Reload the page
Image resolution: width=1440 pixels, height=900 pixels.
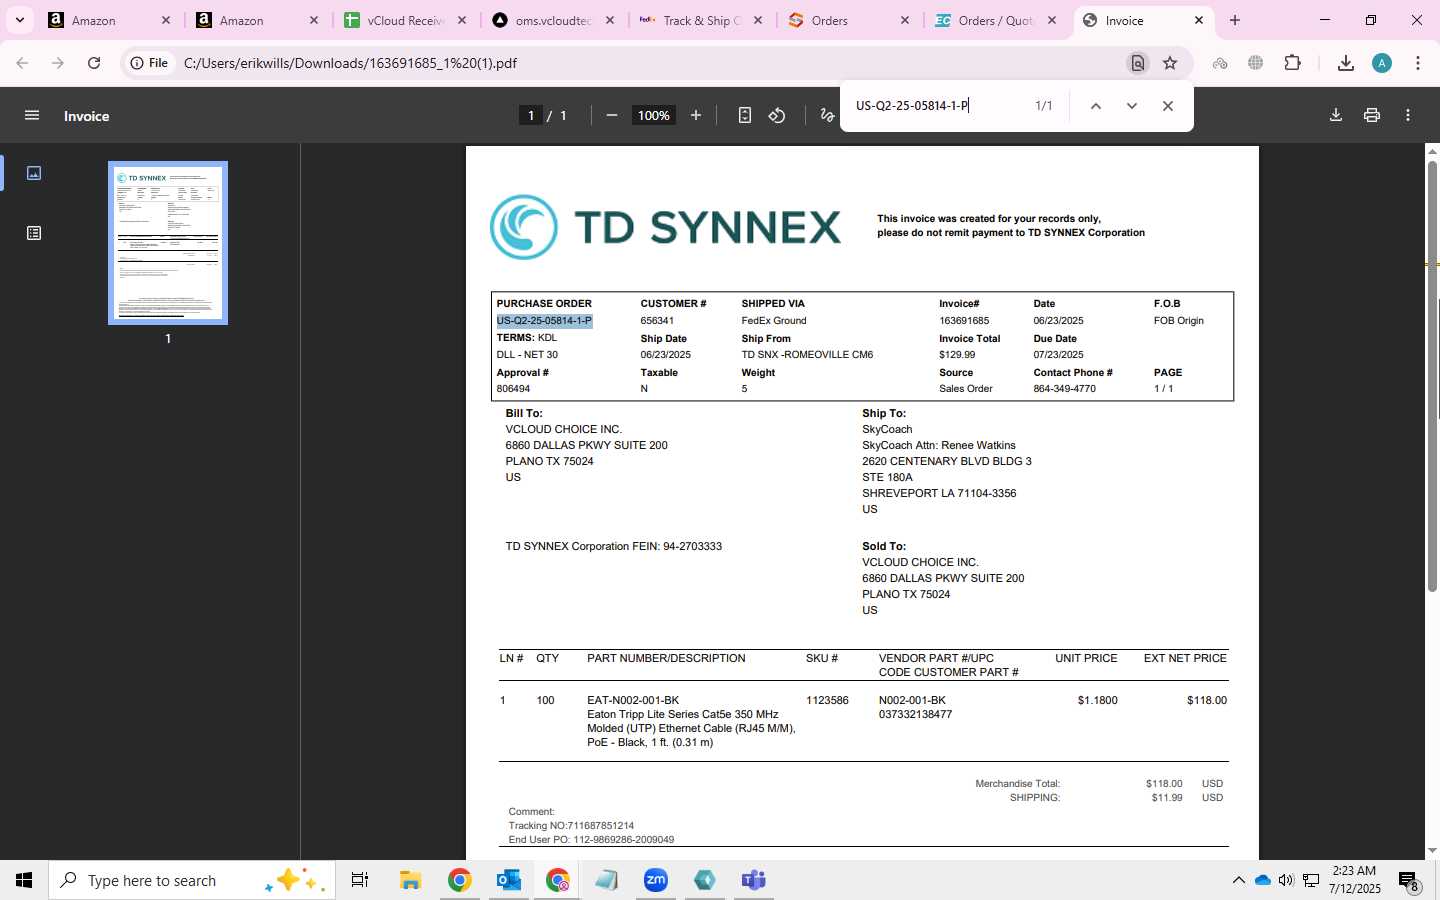(x=94, y=63)
